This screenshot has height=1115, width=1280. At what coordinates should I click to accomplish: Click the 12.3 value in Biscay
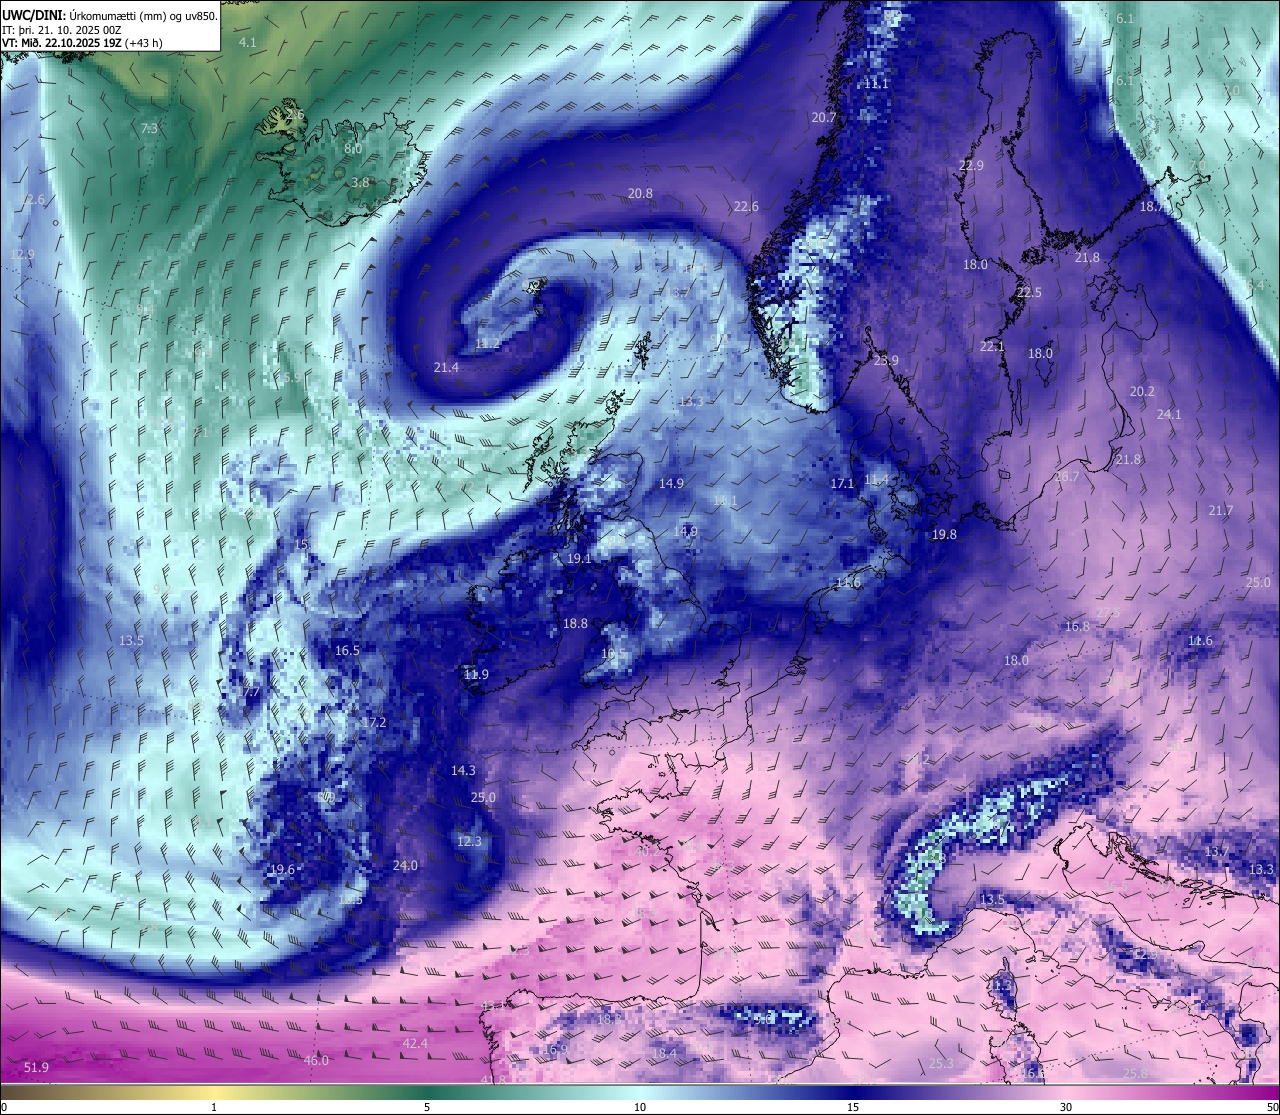469,842
